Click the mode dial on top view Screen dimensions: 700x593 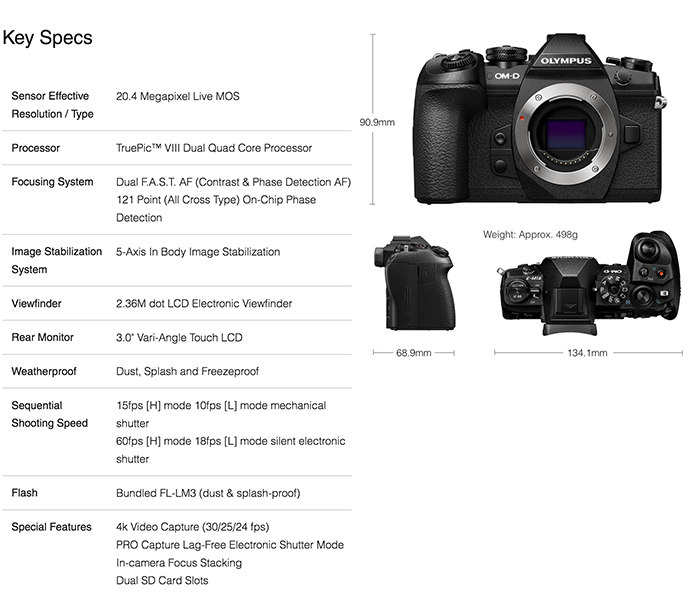(x=614, y=289)
